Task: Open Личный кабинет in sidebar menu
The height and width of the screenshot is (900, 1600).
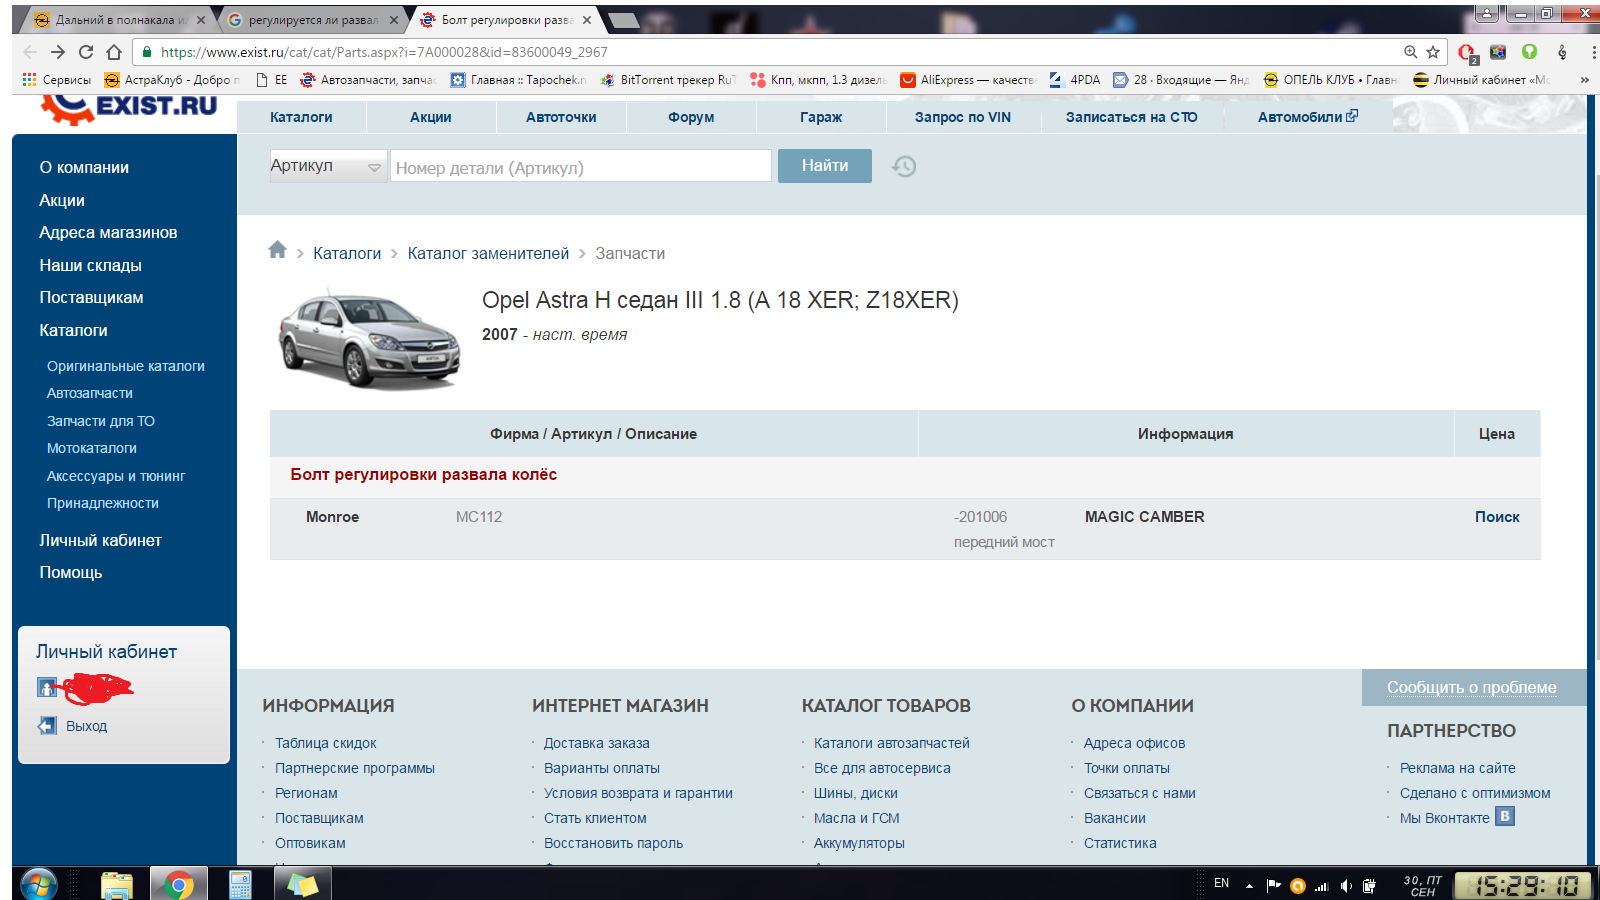Action: (x=100, y=541)
